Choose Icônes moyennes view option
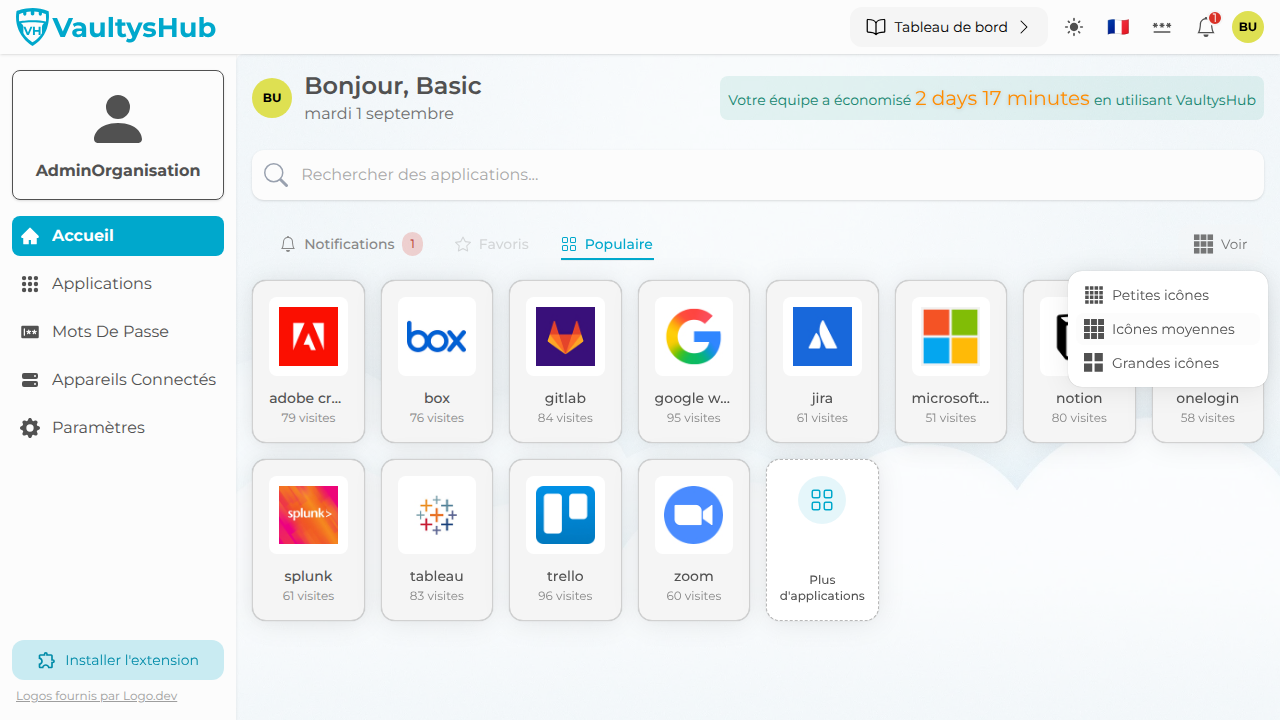 (x=1168, y=329)
